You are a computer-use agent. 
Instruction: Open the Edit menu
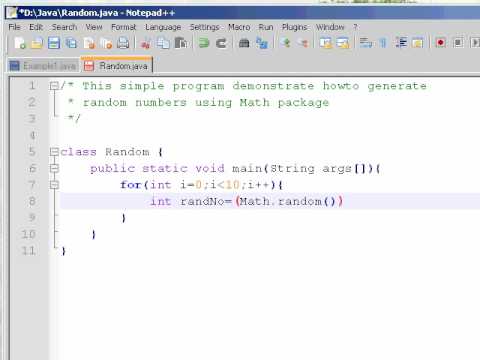click(x=36, y=27)
